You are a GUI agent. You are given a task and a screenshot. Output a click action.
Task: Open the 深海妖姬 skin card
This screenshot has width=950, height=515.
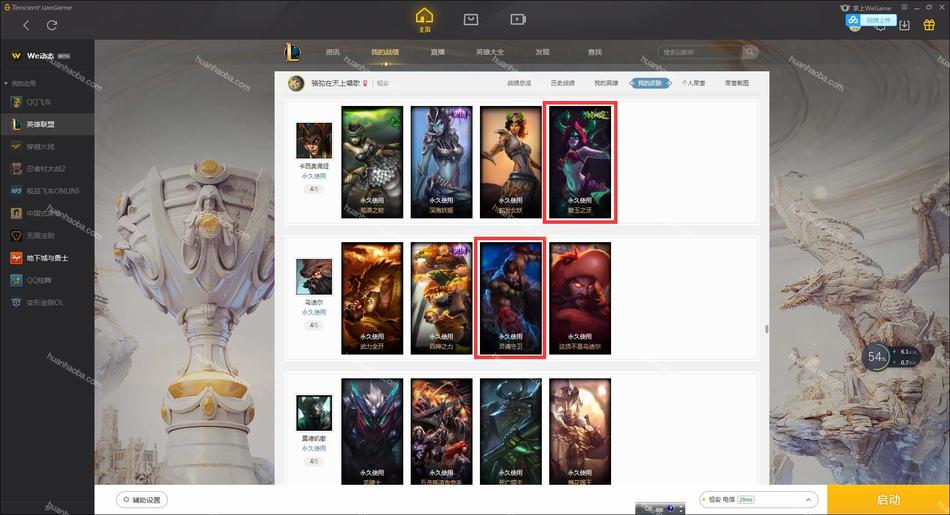(441, 162)
